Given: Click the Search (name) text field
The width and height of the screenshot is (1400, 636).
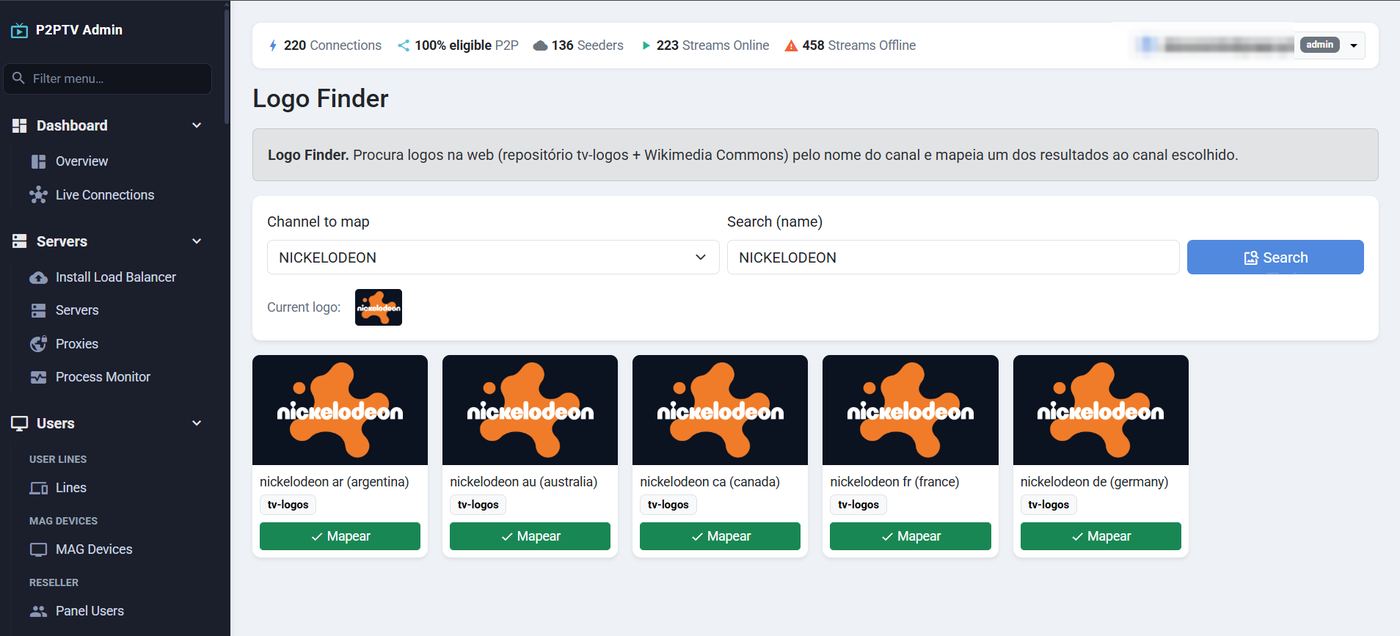Looking at the screenshot, I should (953, 257).
